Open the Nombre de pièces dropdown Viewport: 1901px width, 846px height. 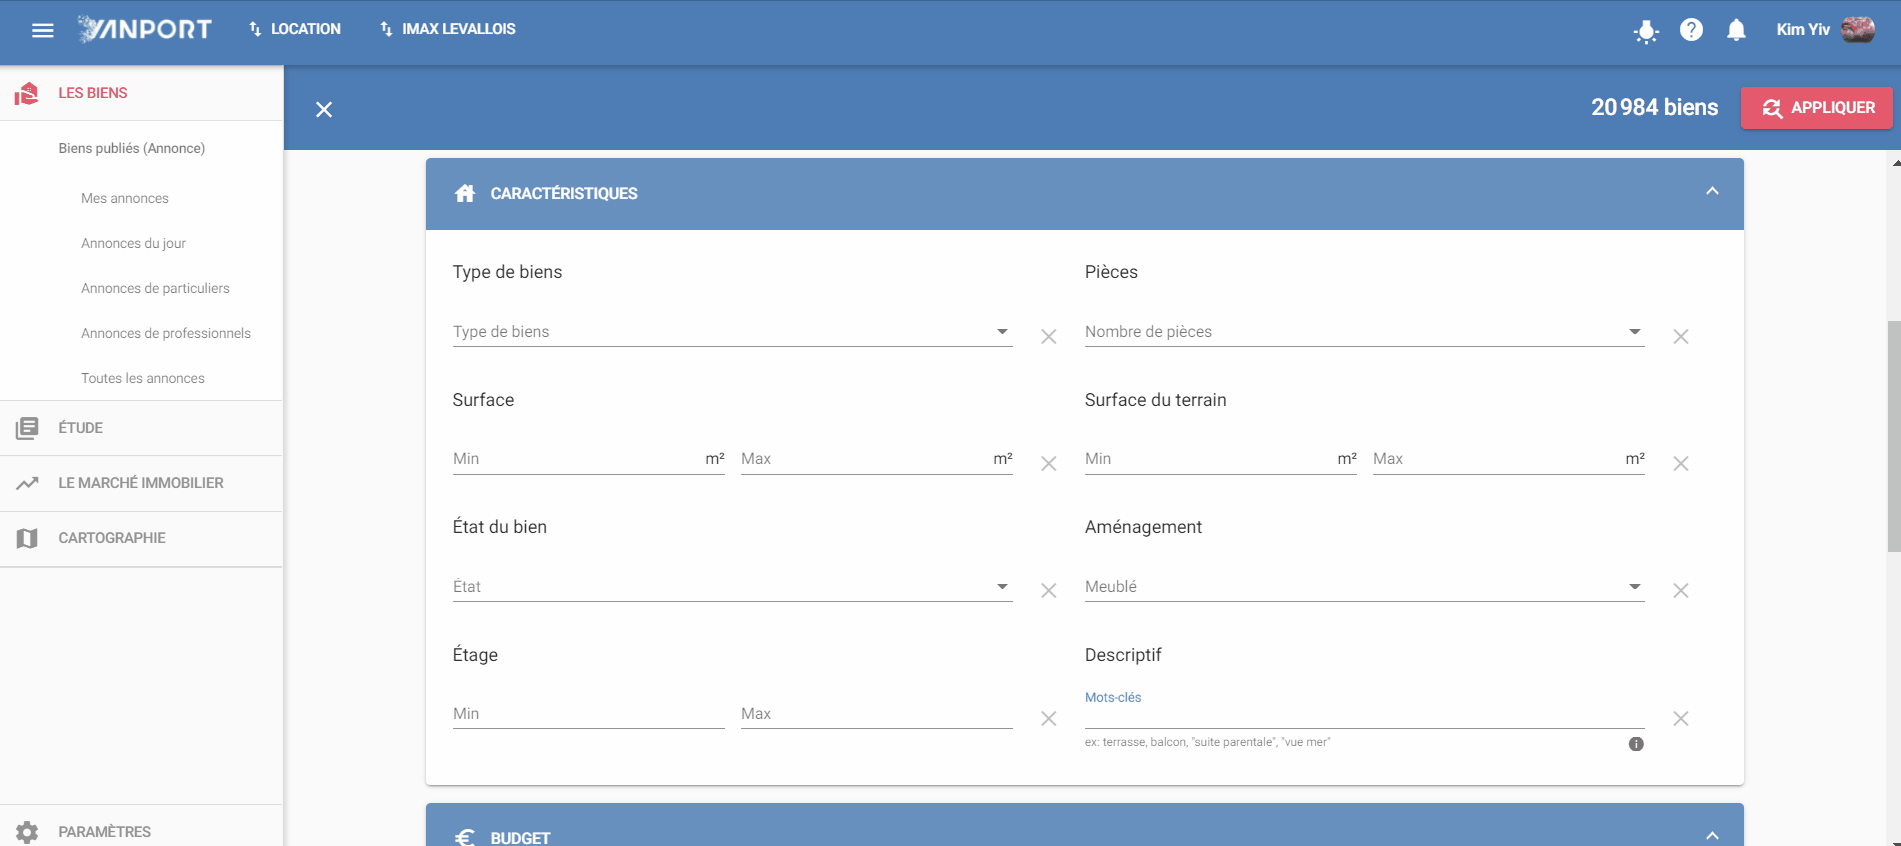coord(1364,332)
